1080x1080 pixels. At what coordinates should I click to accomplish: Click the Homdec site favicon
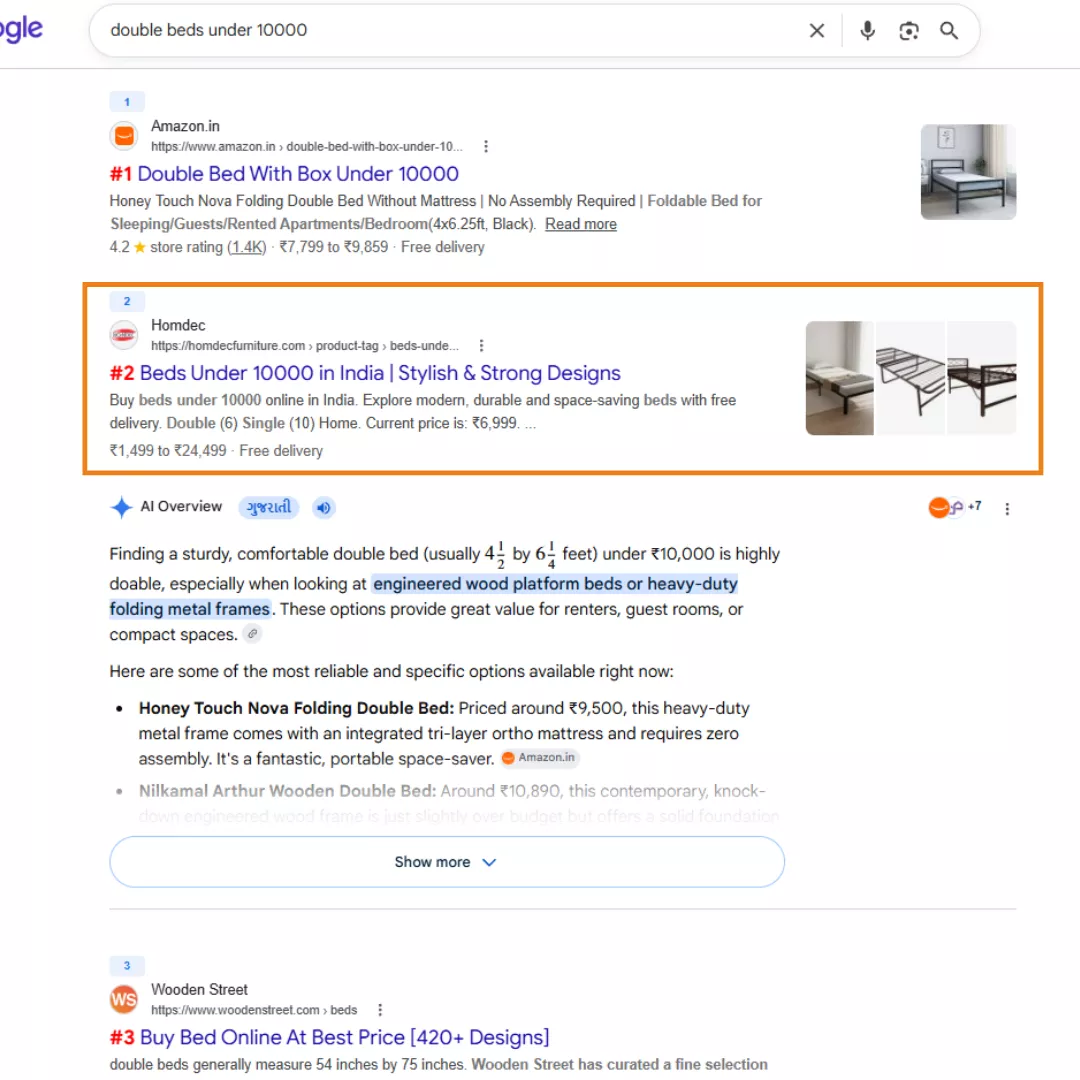click(x=124, y=335)
